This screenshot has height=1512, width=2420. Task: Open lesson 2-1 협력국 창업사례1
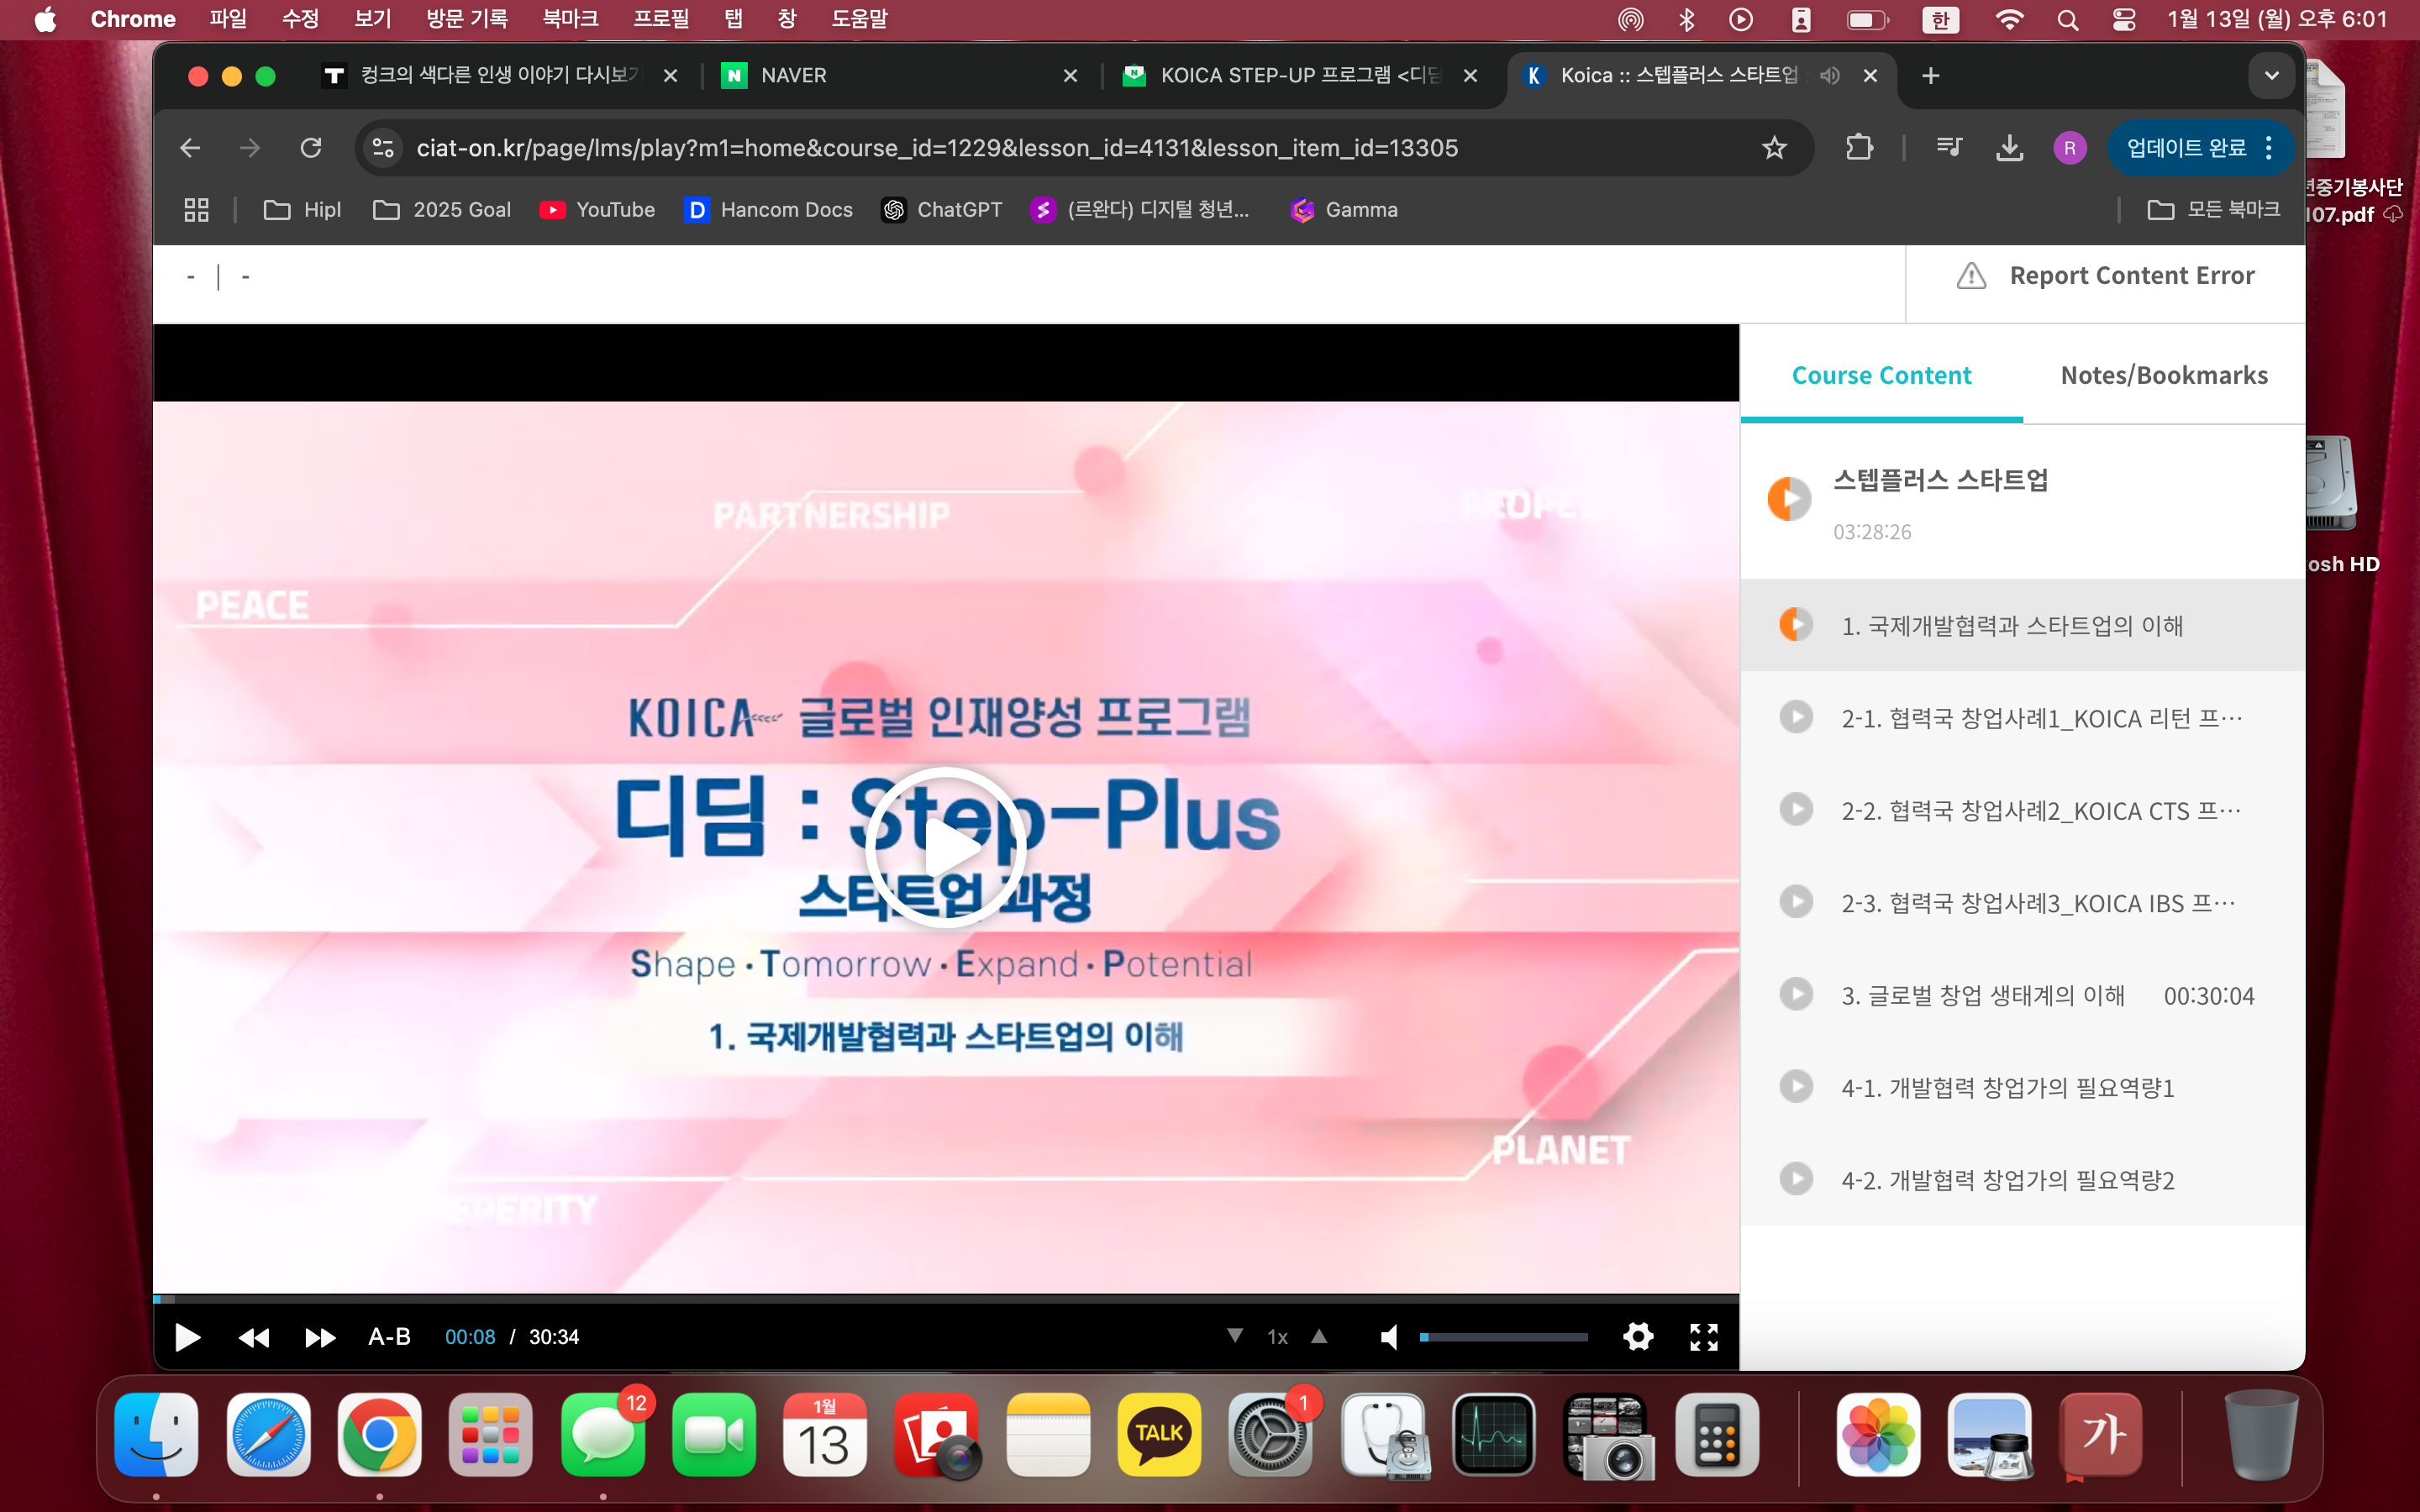pos(2022,718)
